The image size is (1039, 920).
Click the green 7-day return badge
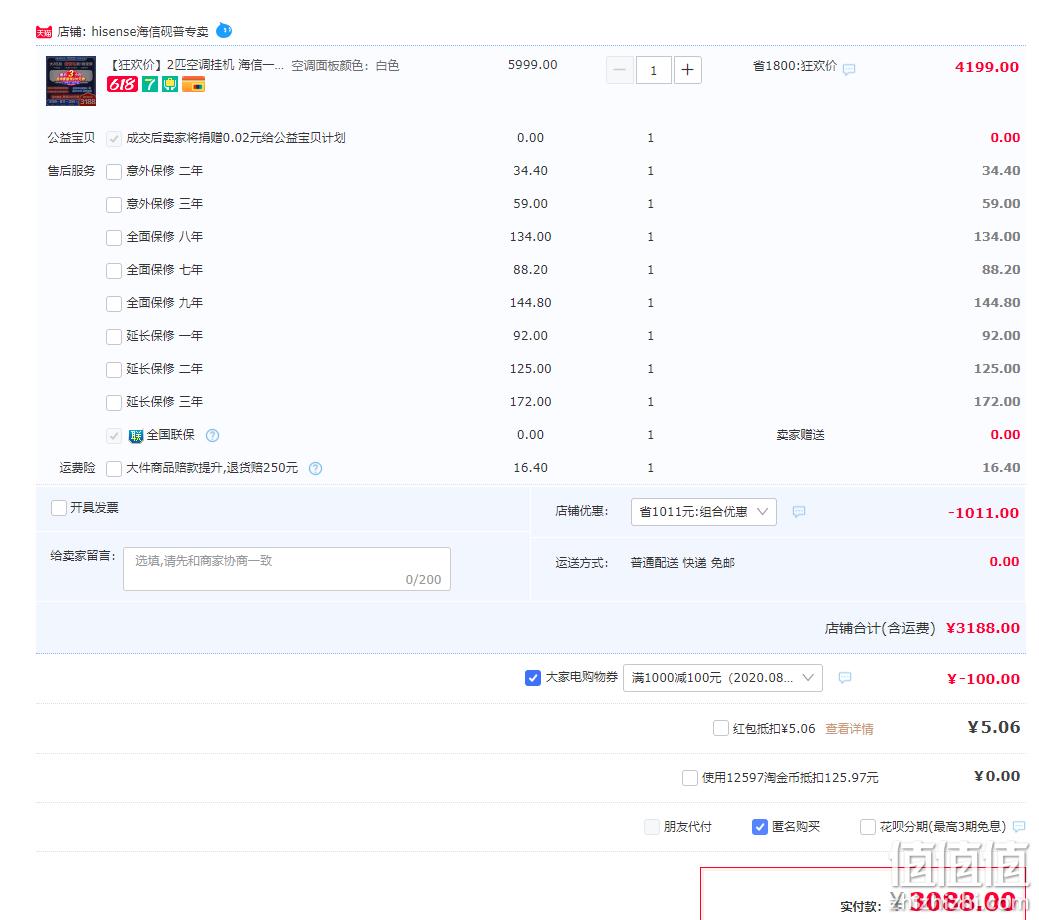(150, 84)
